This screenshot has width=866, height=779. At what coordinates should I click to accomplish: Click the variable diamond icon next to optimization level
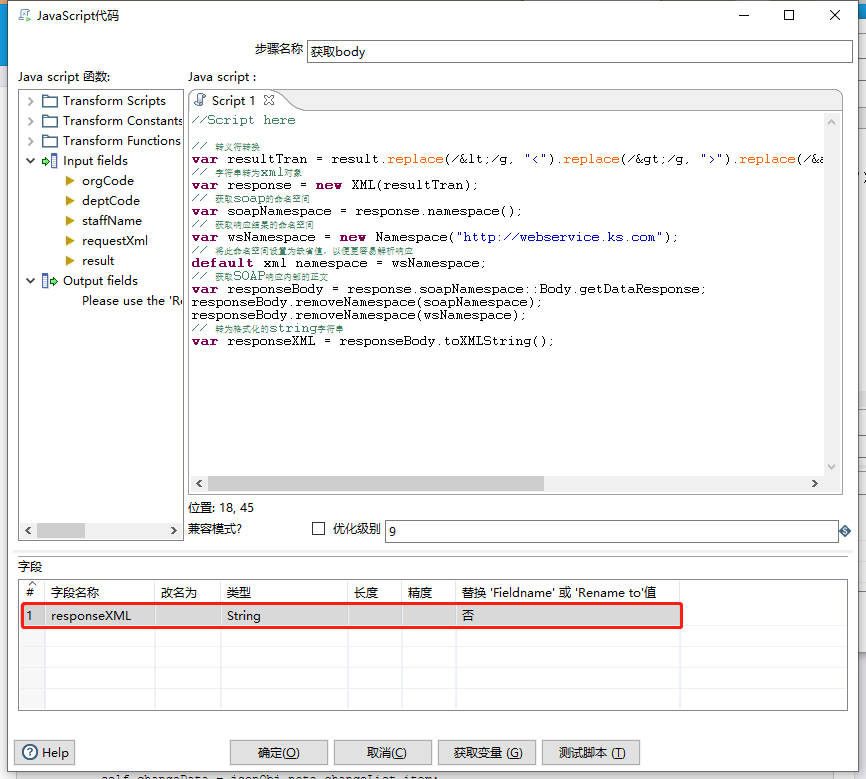[844, 531]
